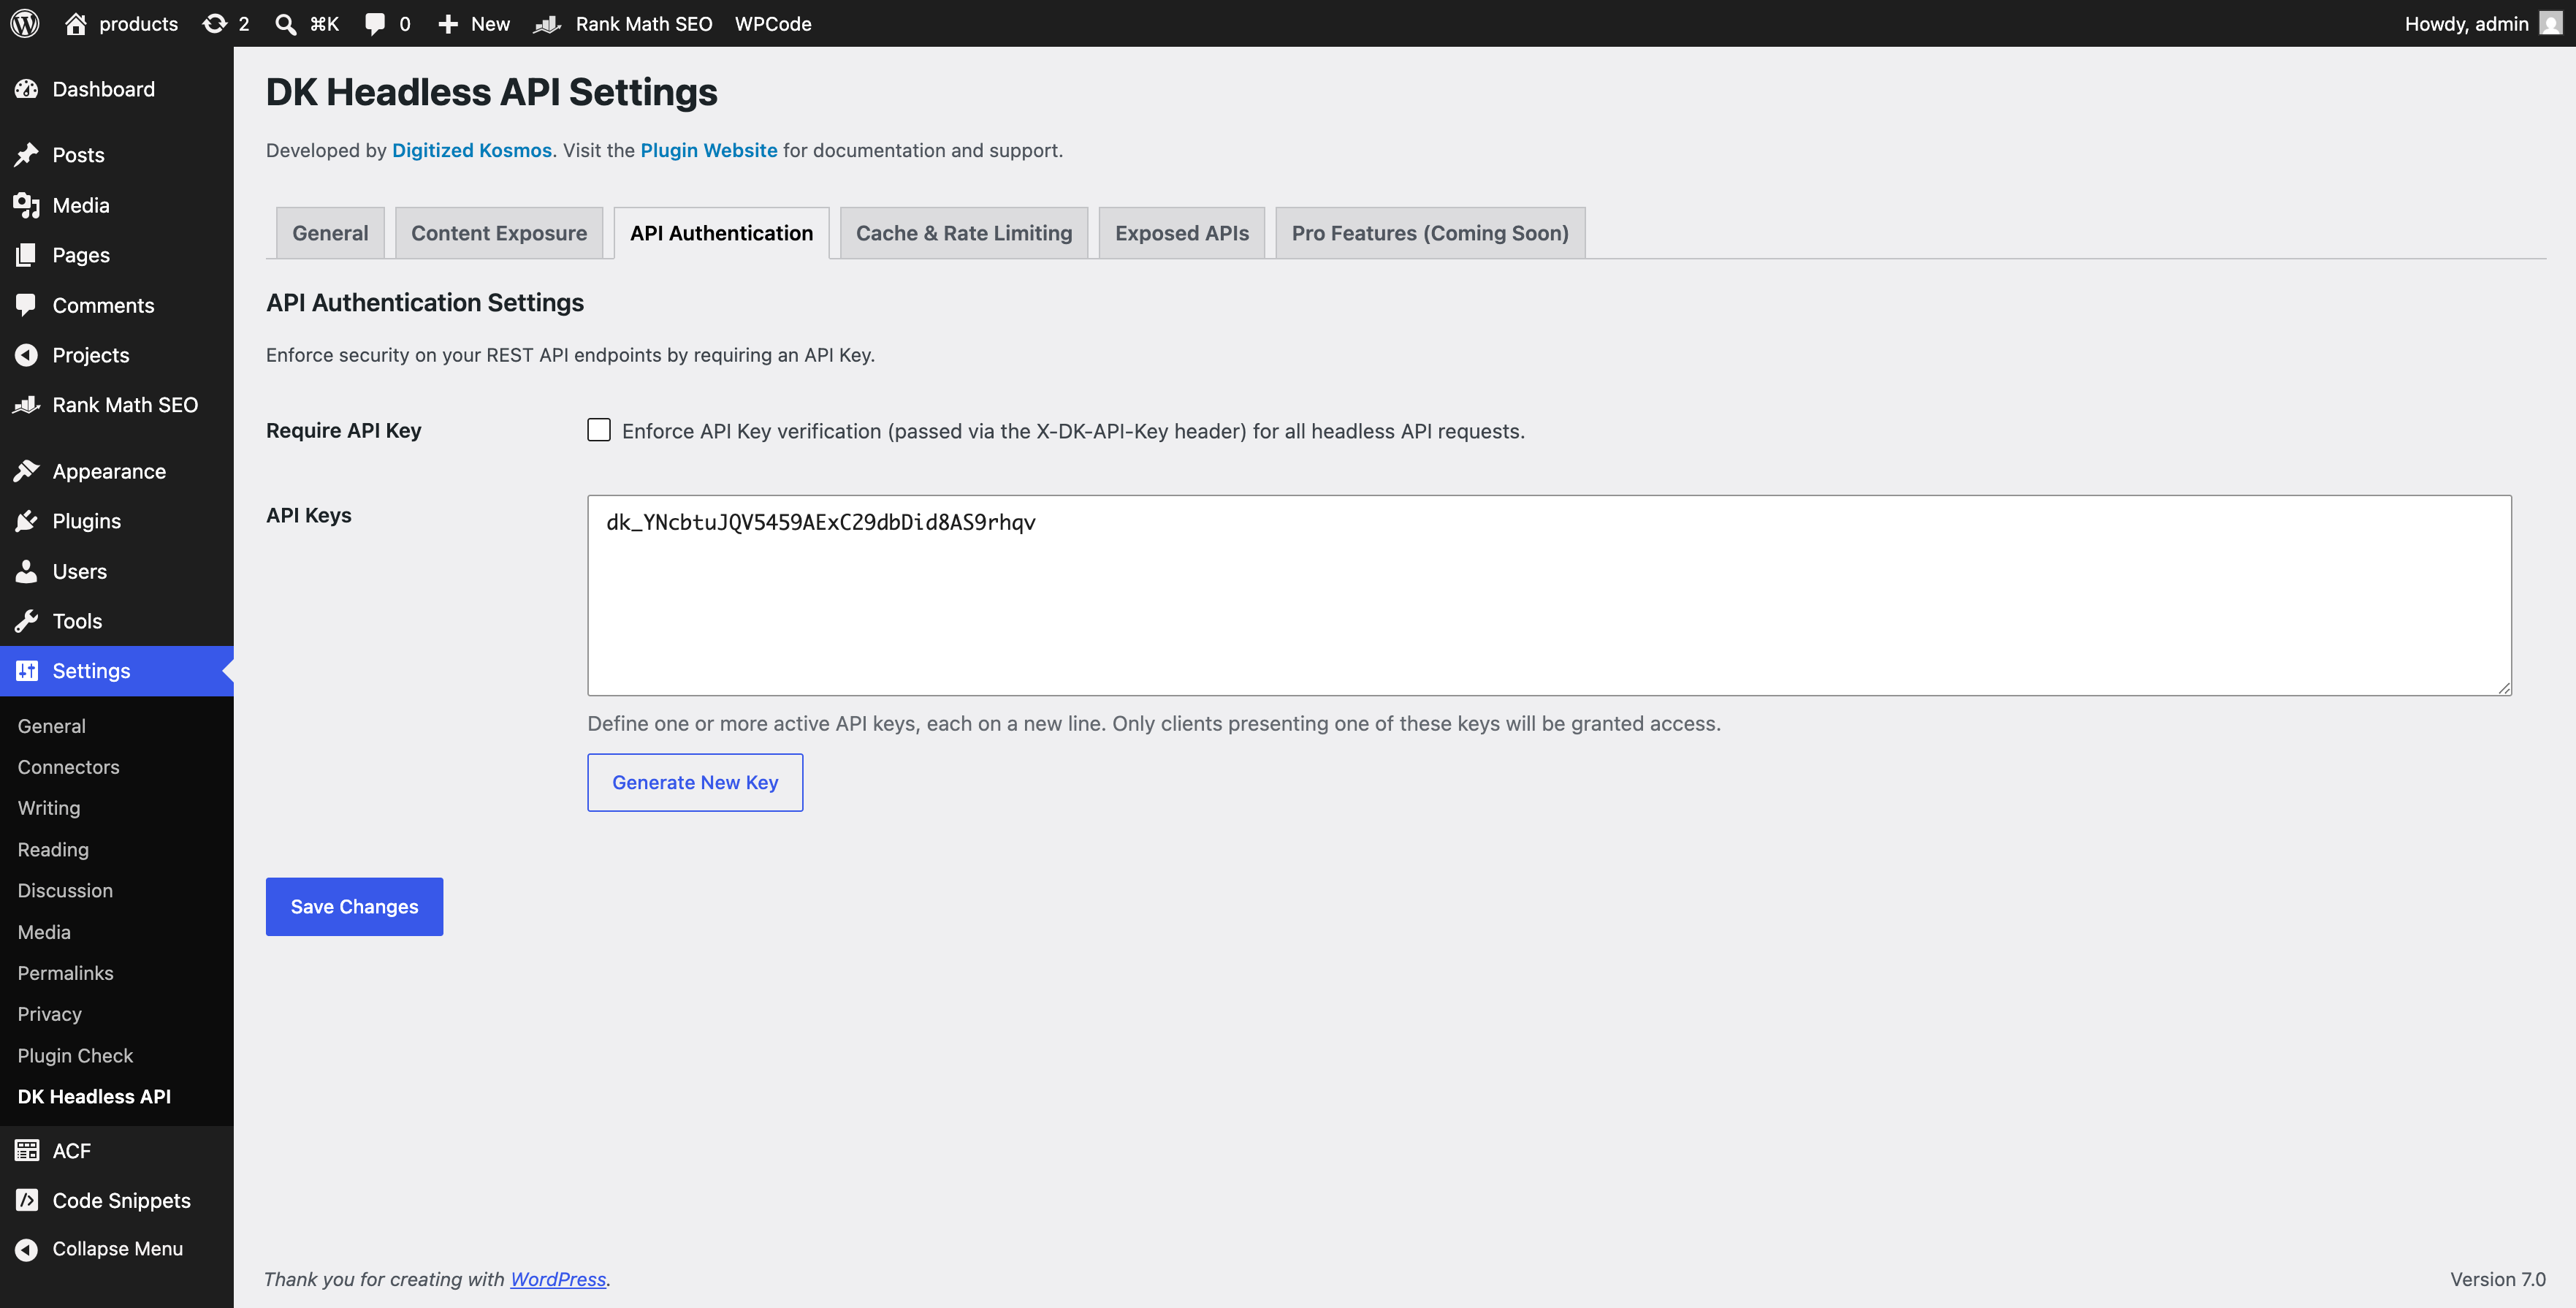The width and height of the screenshot is (2576, 1308).
Task: Open the DK Headless API submenu
Action: (94, 1096)
